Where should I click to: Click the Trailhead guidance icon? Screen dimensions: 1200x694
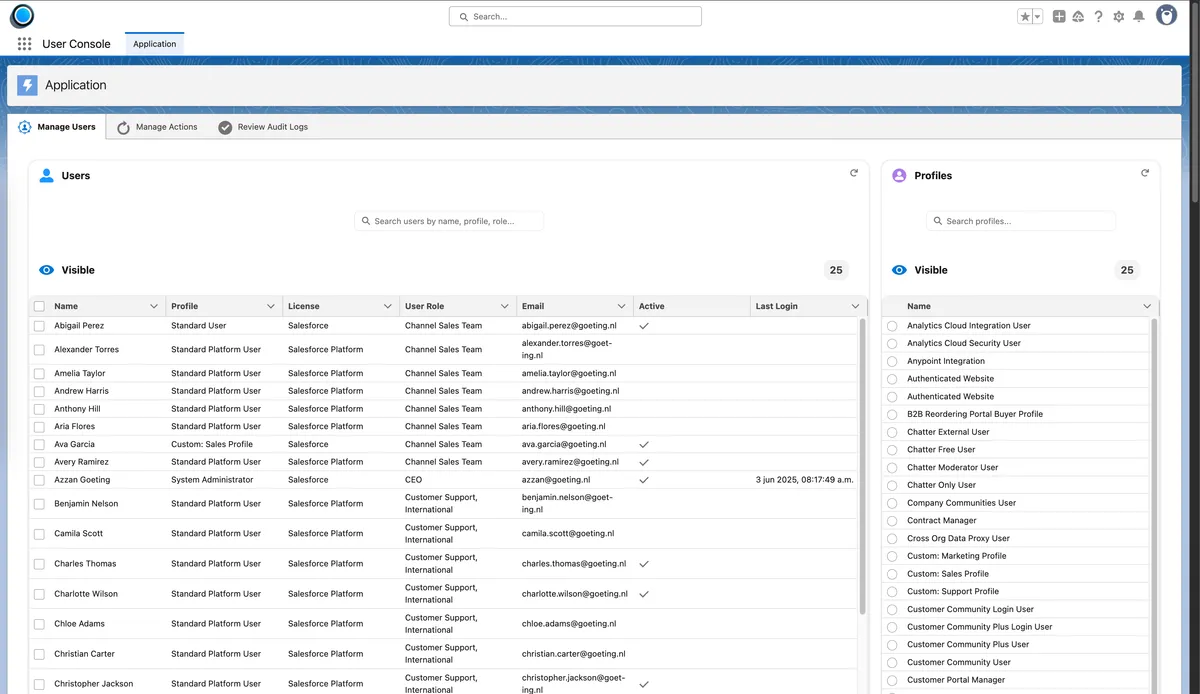coord(1078,16)
